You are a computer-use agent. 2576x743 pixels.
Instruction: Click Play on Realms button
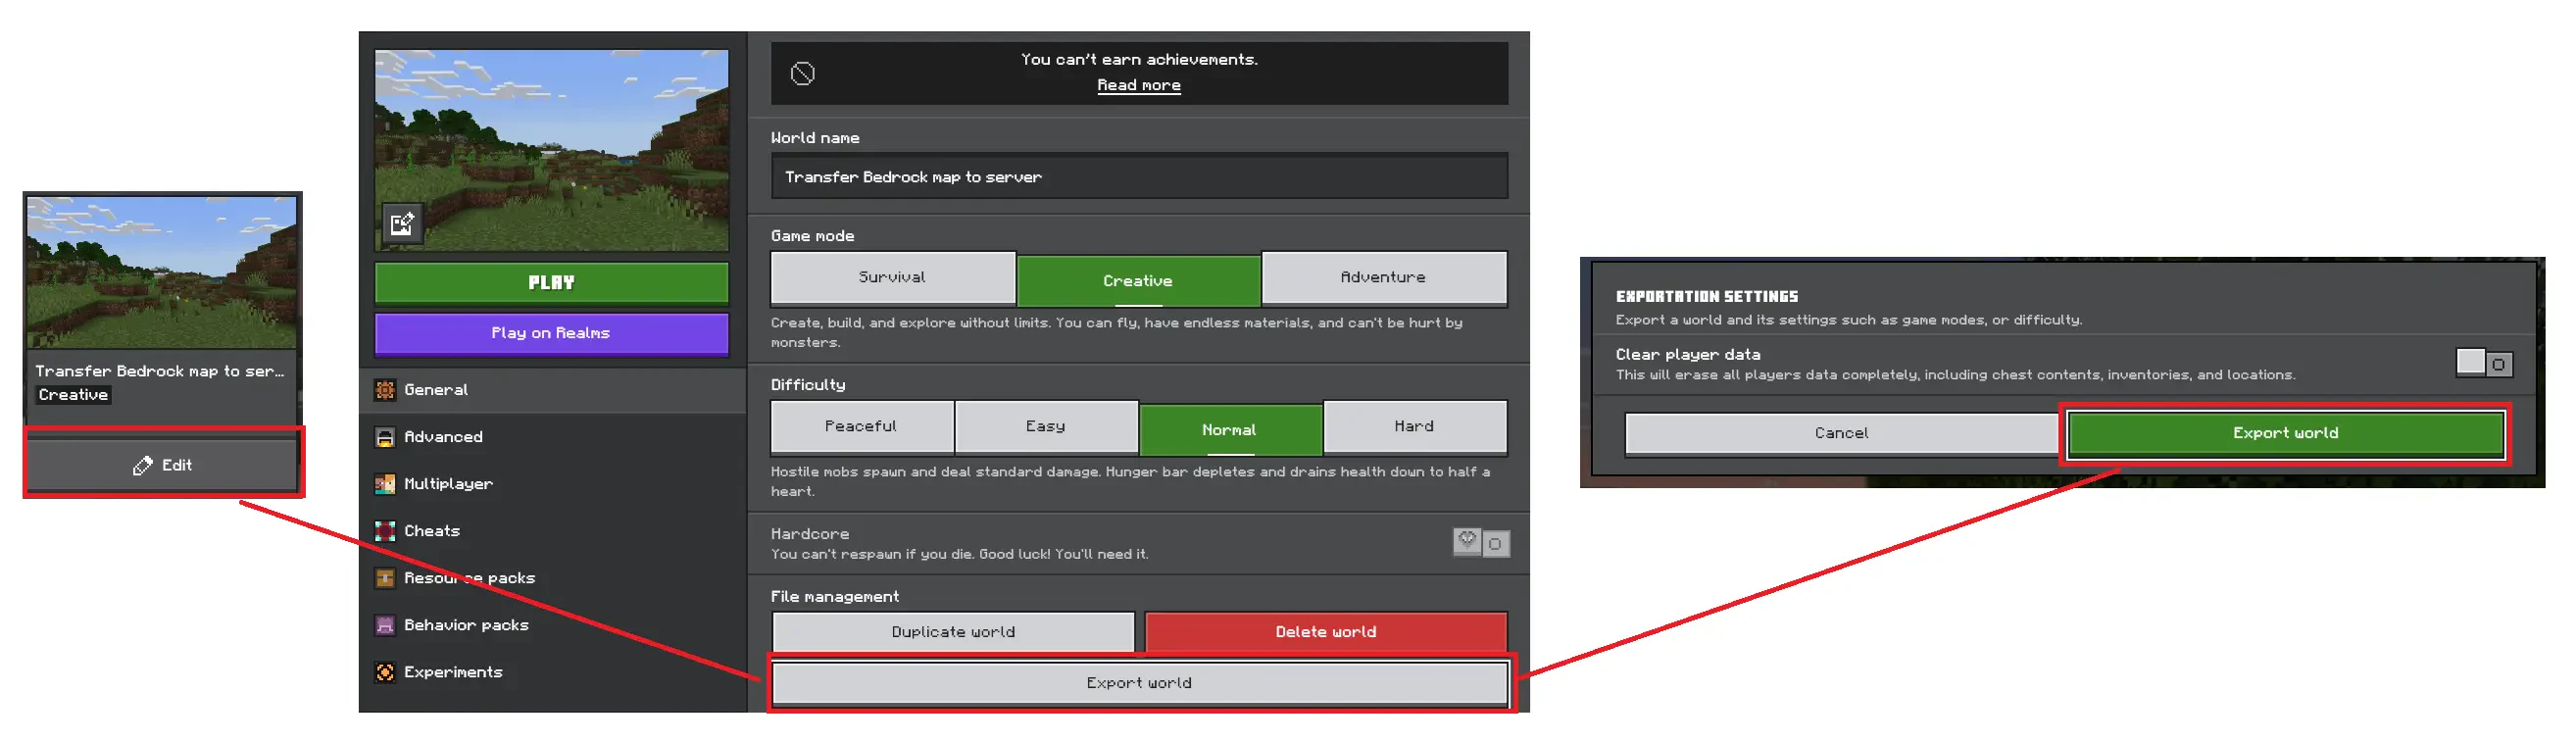tap(551, 334)
